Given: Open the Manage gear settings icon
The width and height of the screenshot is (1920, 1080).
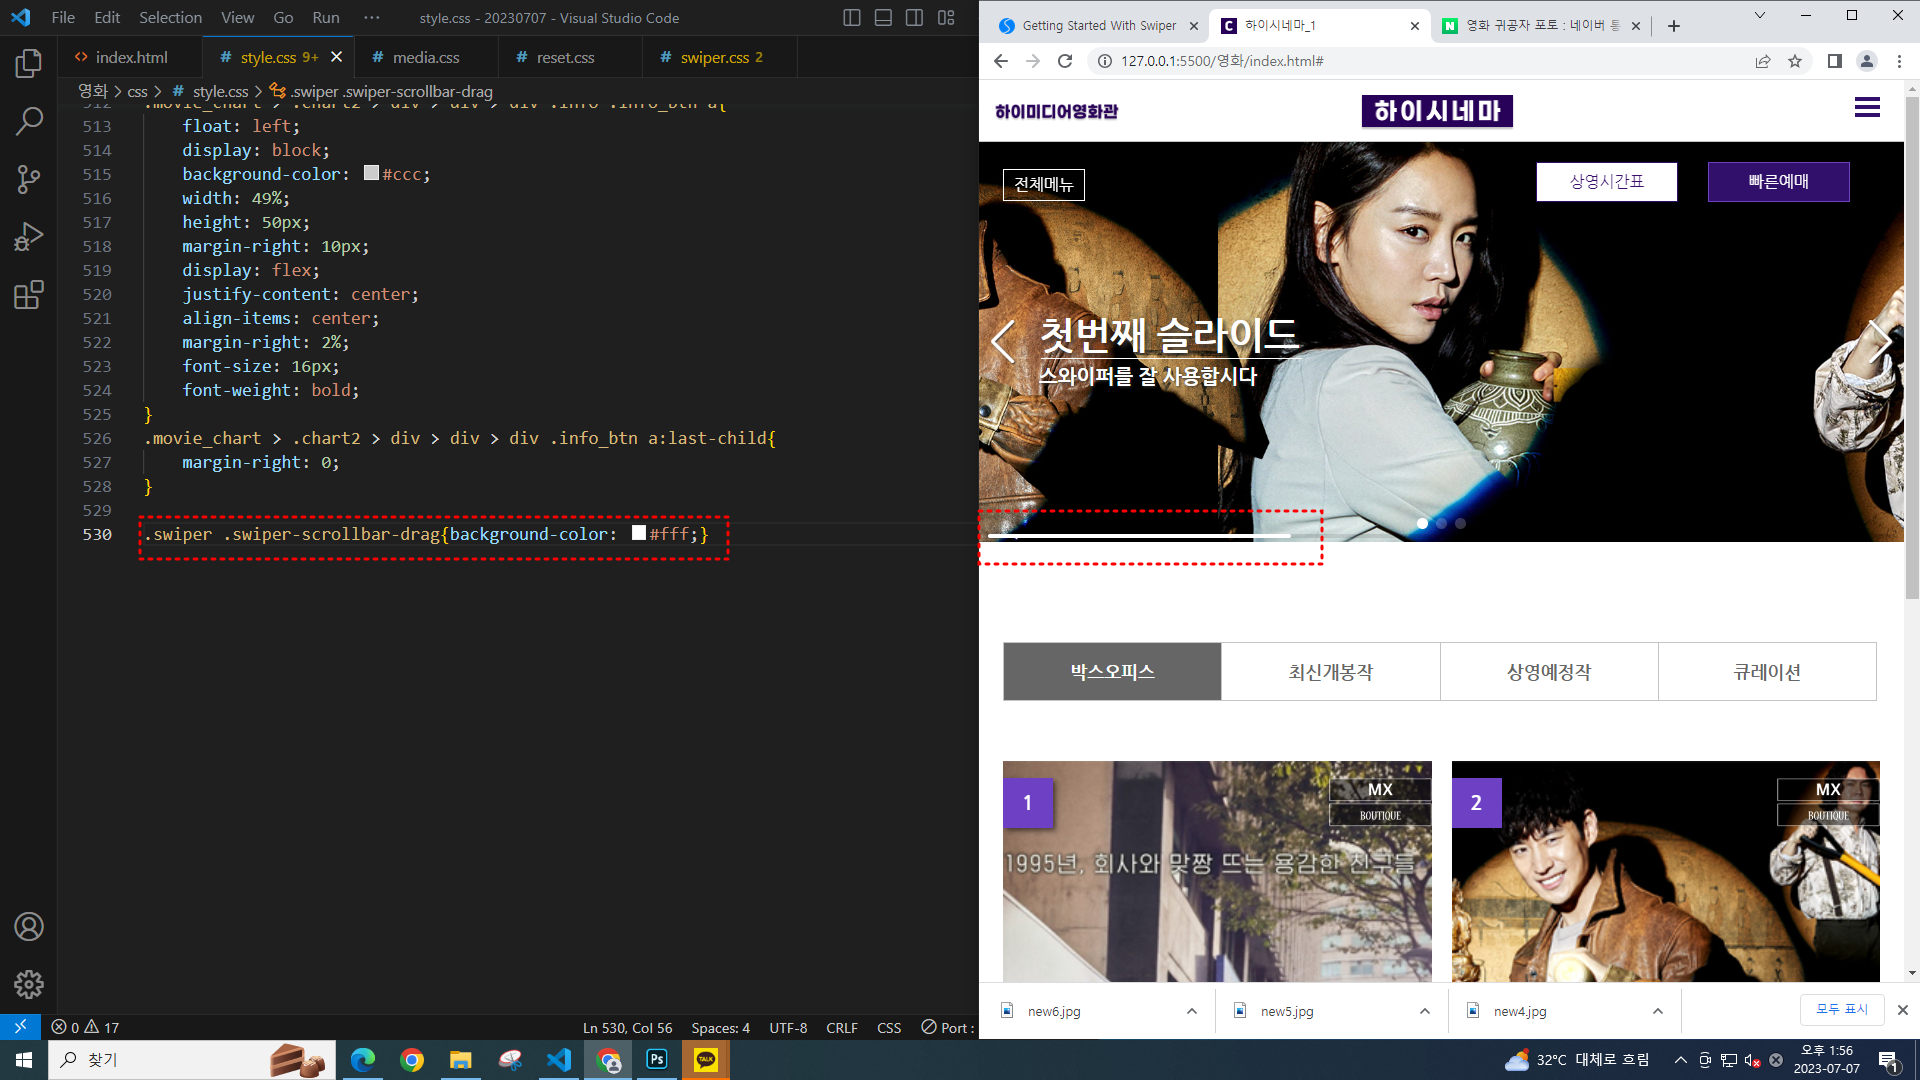Looking at the screenshot, I should pos(29,984).
